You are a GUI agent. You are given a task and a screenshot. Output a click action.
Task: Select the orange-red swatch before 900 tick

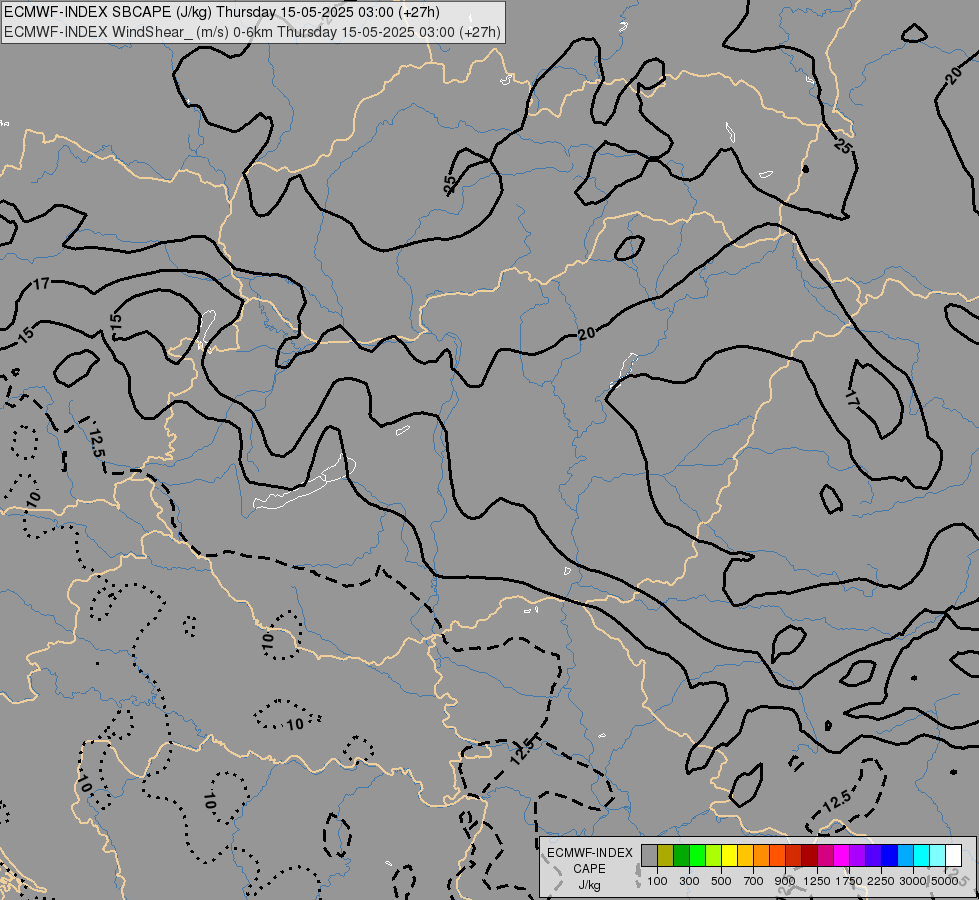(777, 856)
